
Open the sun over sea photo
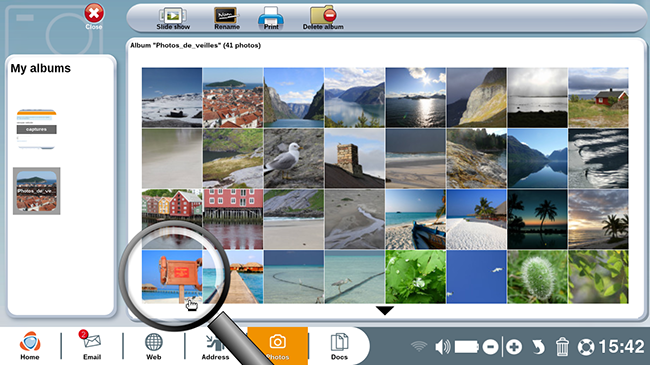pyautogui.click(x=416, y=97)
